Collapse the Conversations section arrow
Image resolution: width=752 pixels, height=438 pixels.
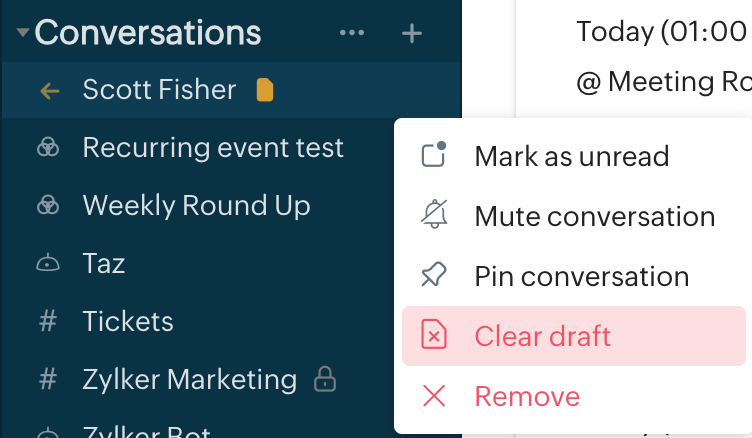point(22,33)
